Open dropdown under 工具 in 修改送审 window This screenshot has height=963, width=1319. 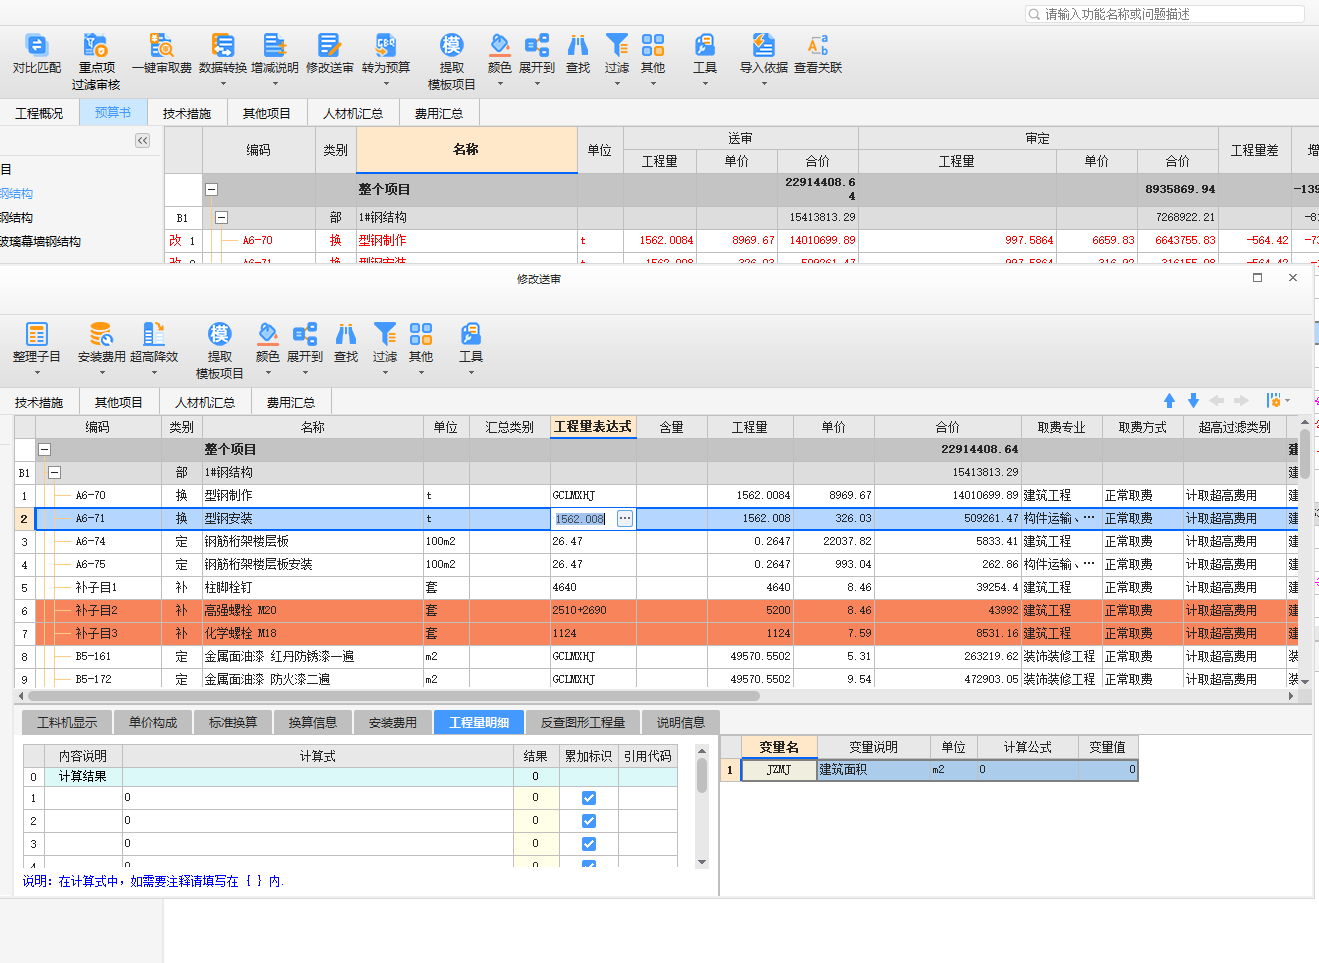pyautogui.click(x=471, y=373)
